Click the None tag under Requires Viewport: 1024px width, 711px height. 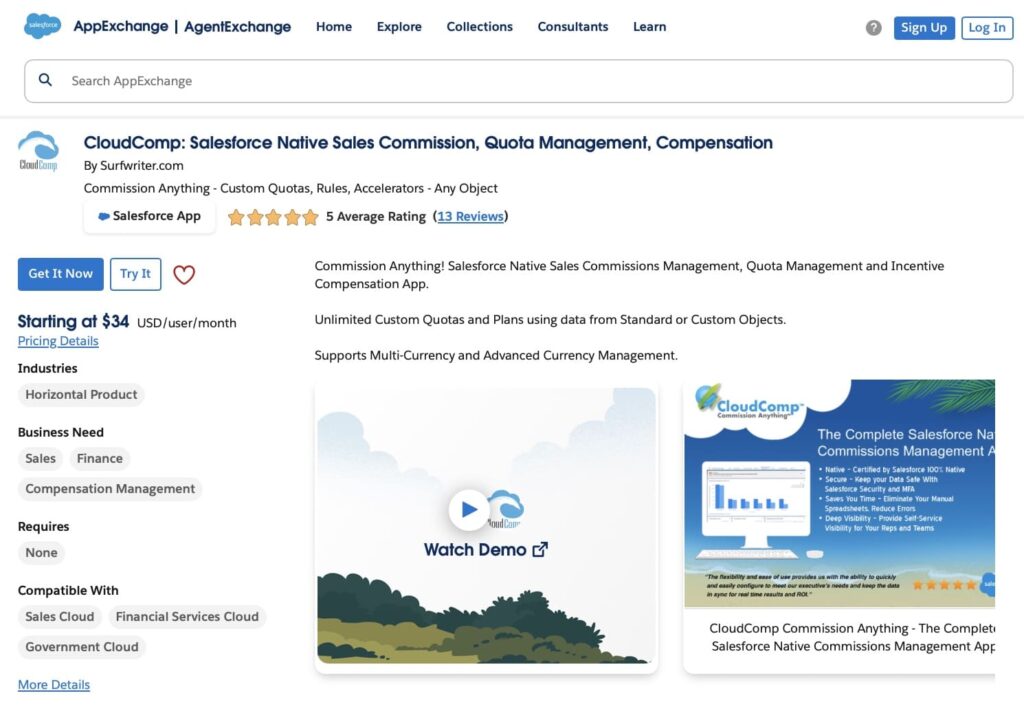click(x=41, y=552)
